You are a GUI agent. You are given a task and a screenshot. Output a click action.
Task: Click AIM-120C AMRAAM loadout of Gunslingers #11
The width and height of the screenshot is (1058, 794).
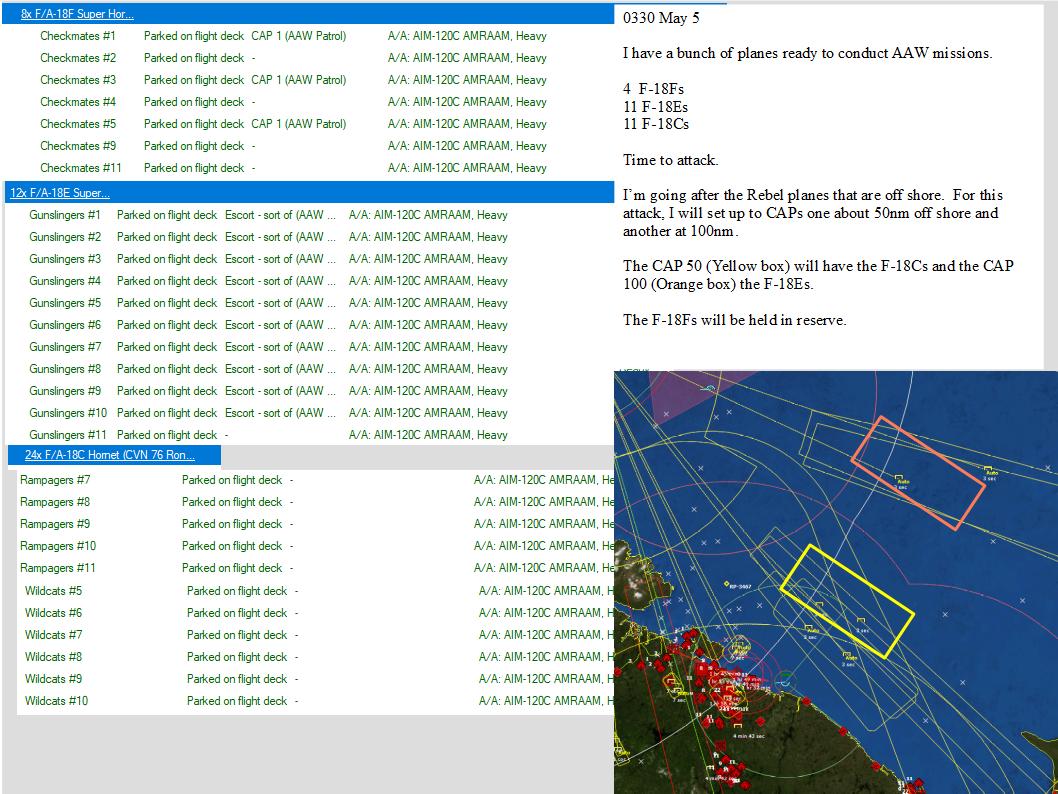point(428,435)
